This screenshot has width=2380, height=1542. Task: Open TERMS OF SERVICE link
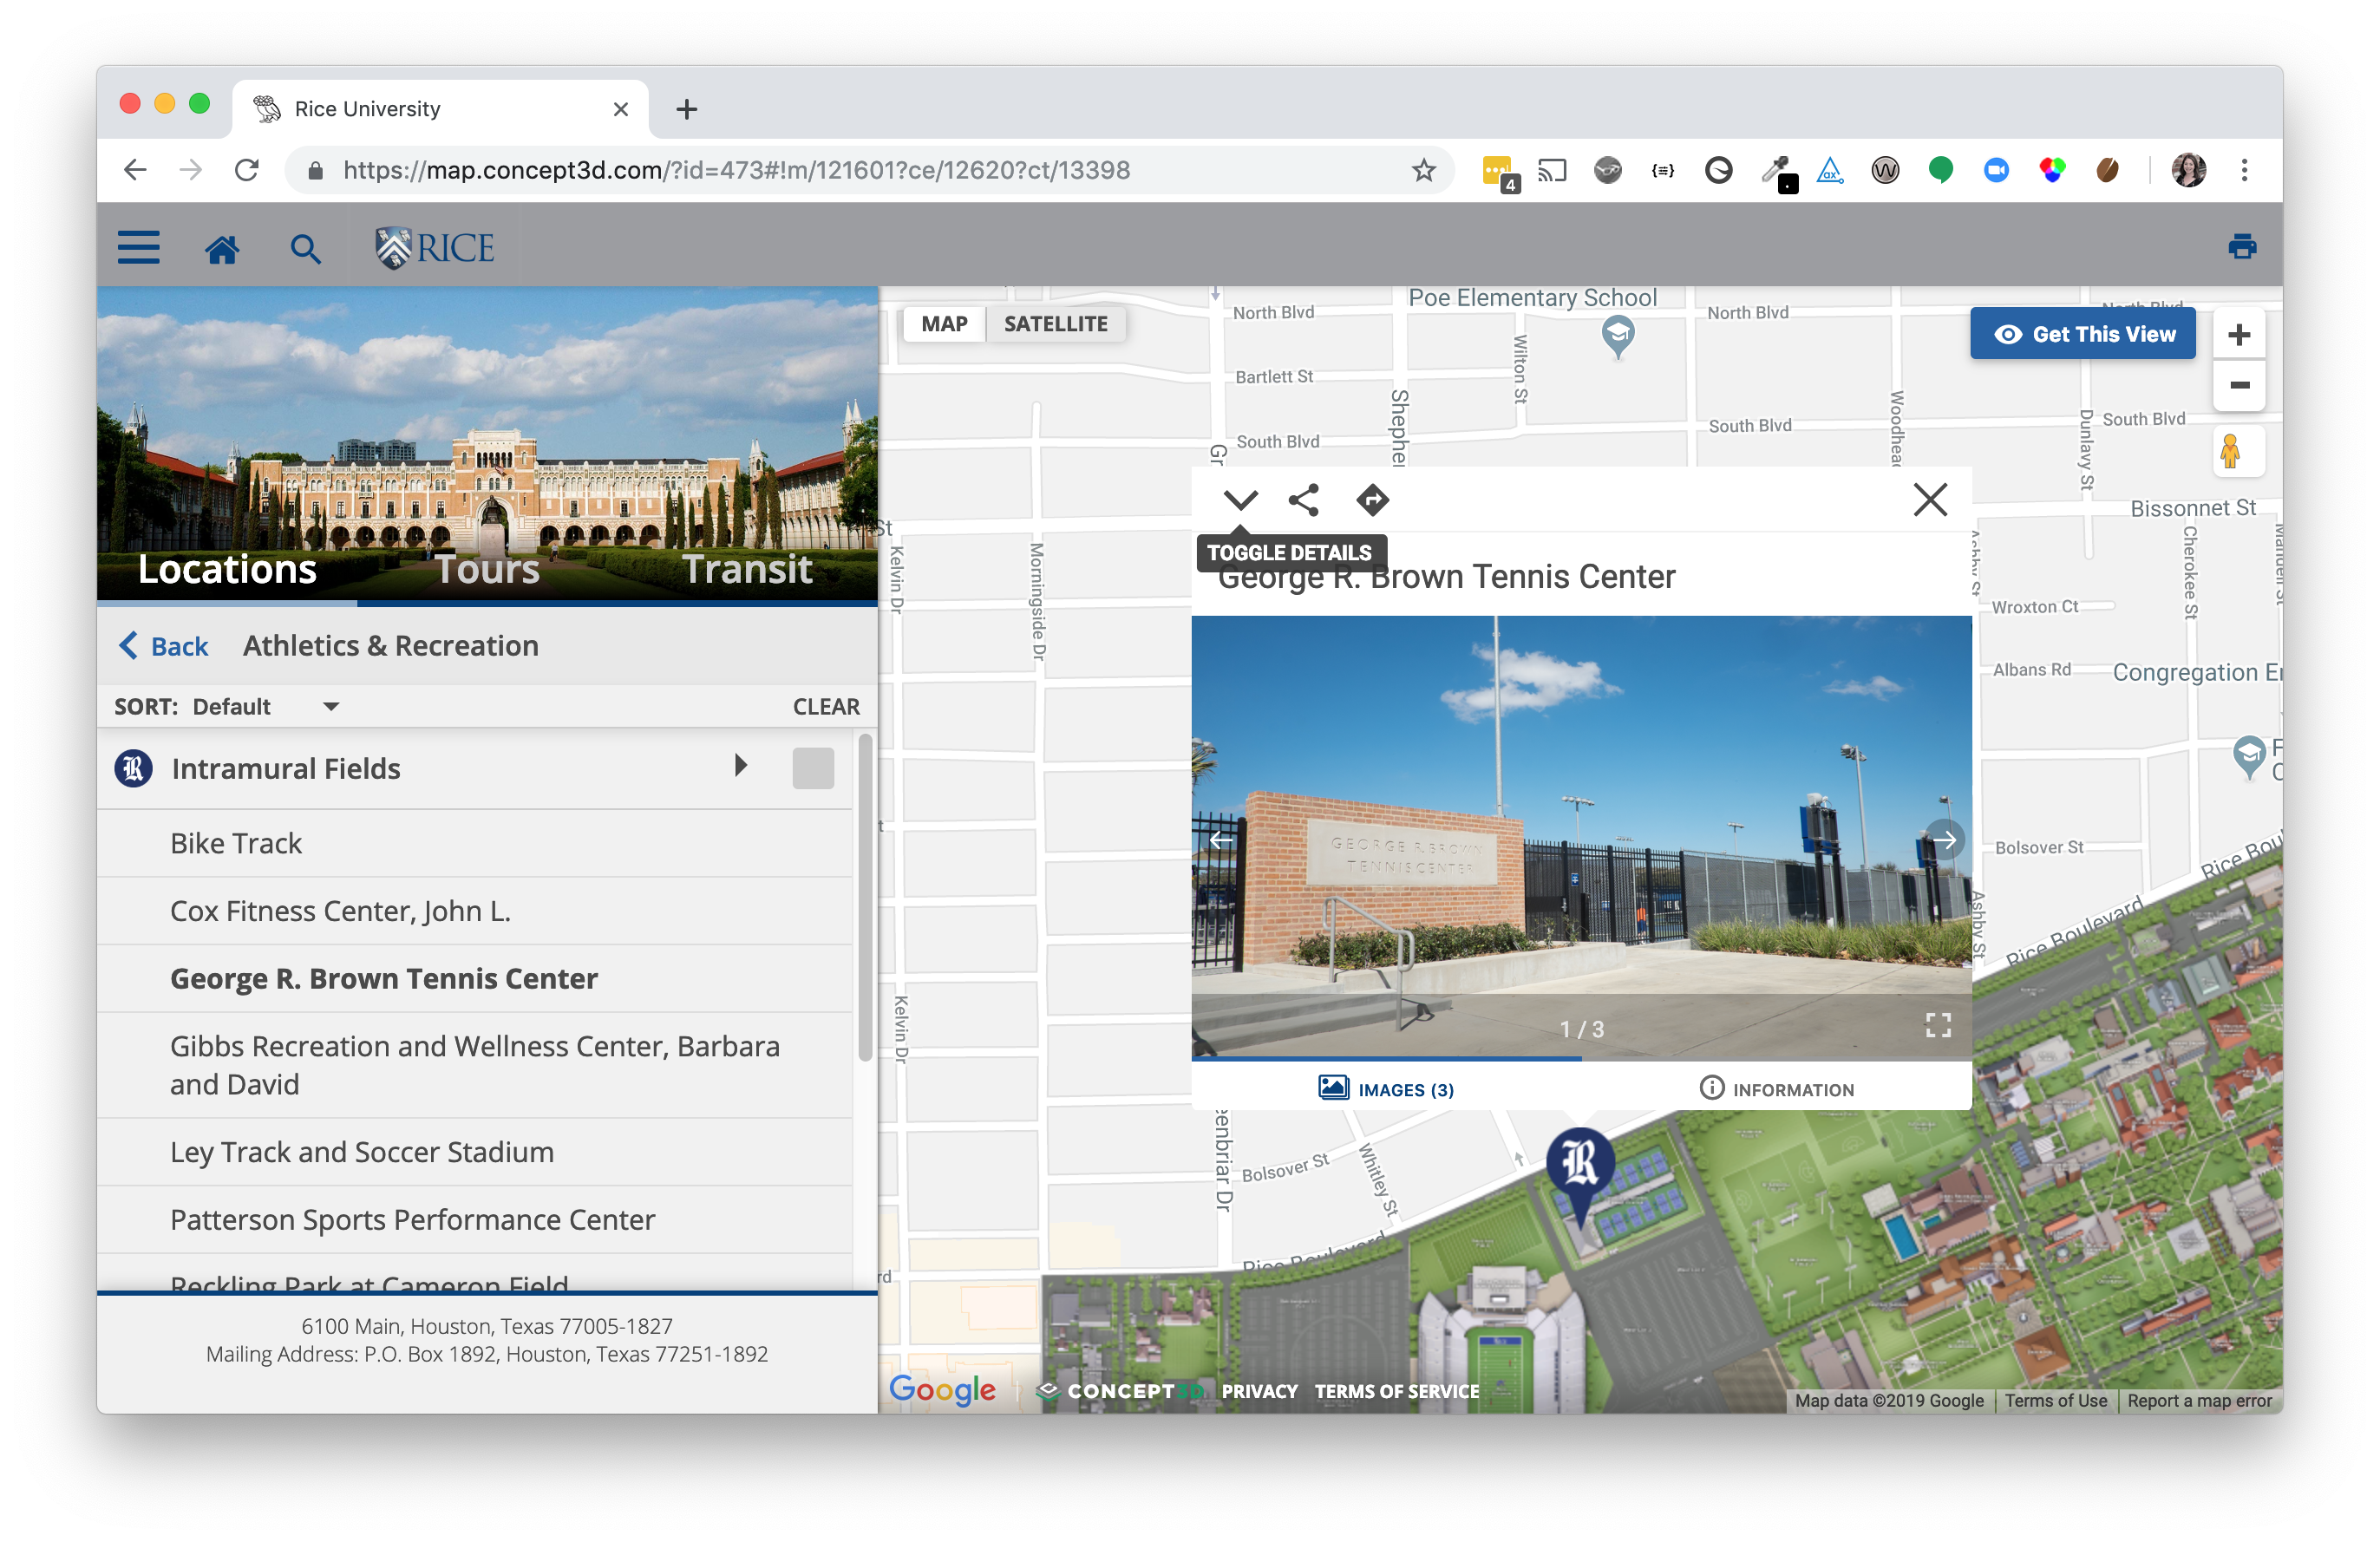tap(1396, 1390)
